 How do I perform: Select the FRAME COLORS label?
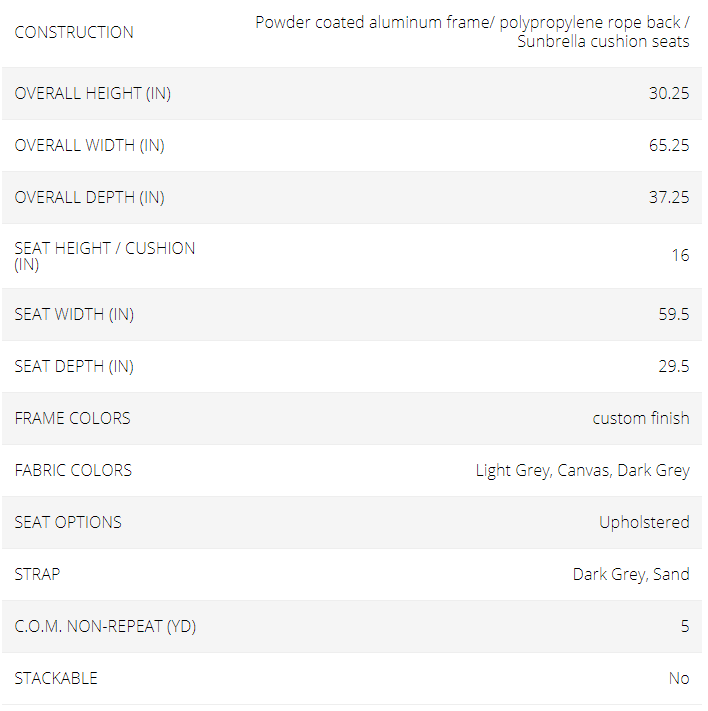[73, 419]
